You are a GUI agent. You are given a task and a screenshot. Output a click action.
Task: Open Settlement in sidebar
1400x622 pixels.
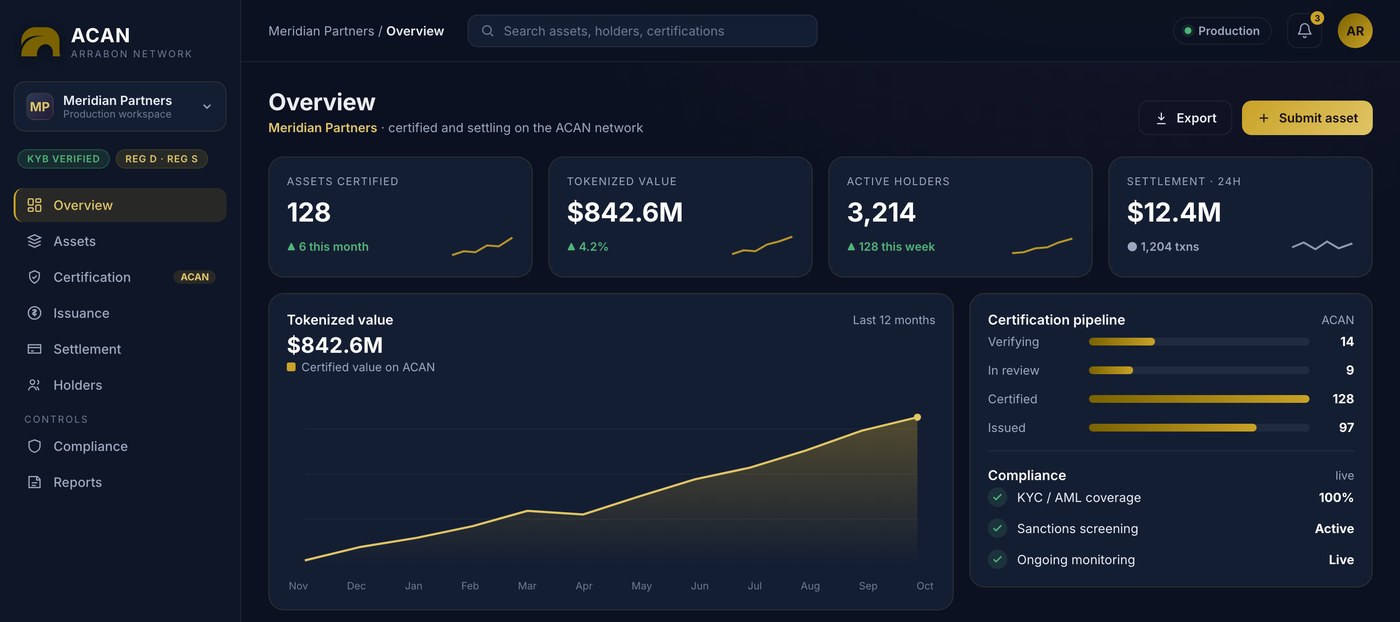(x=120, y=349)
